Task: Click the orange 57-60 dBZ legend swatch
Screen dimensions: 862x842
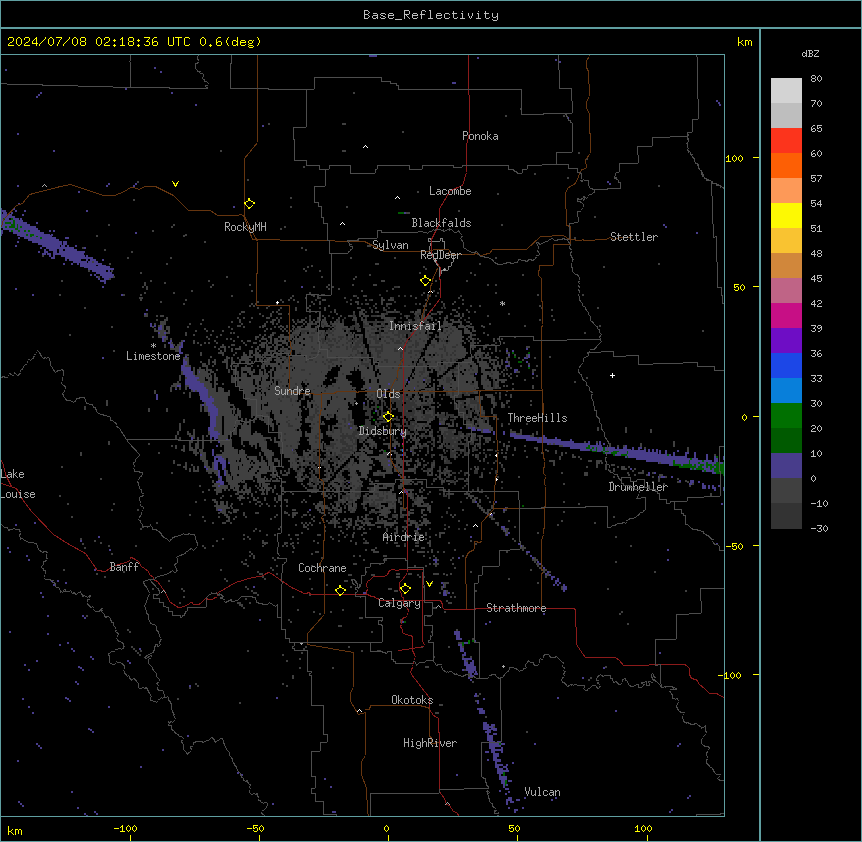Action: point(786,165)
